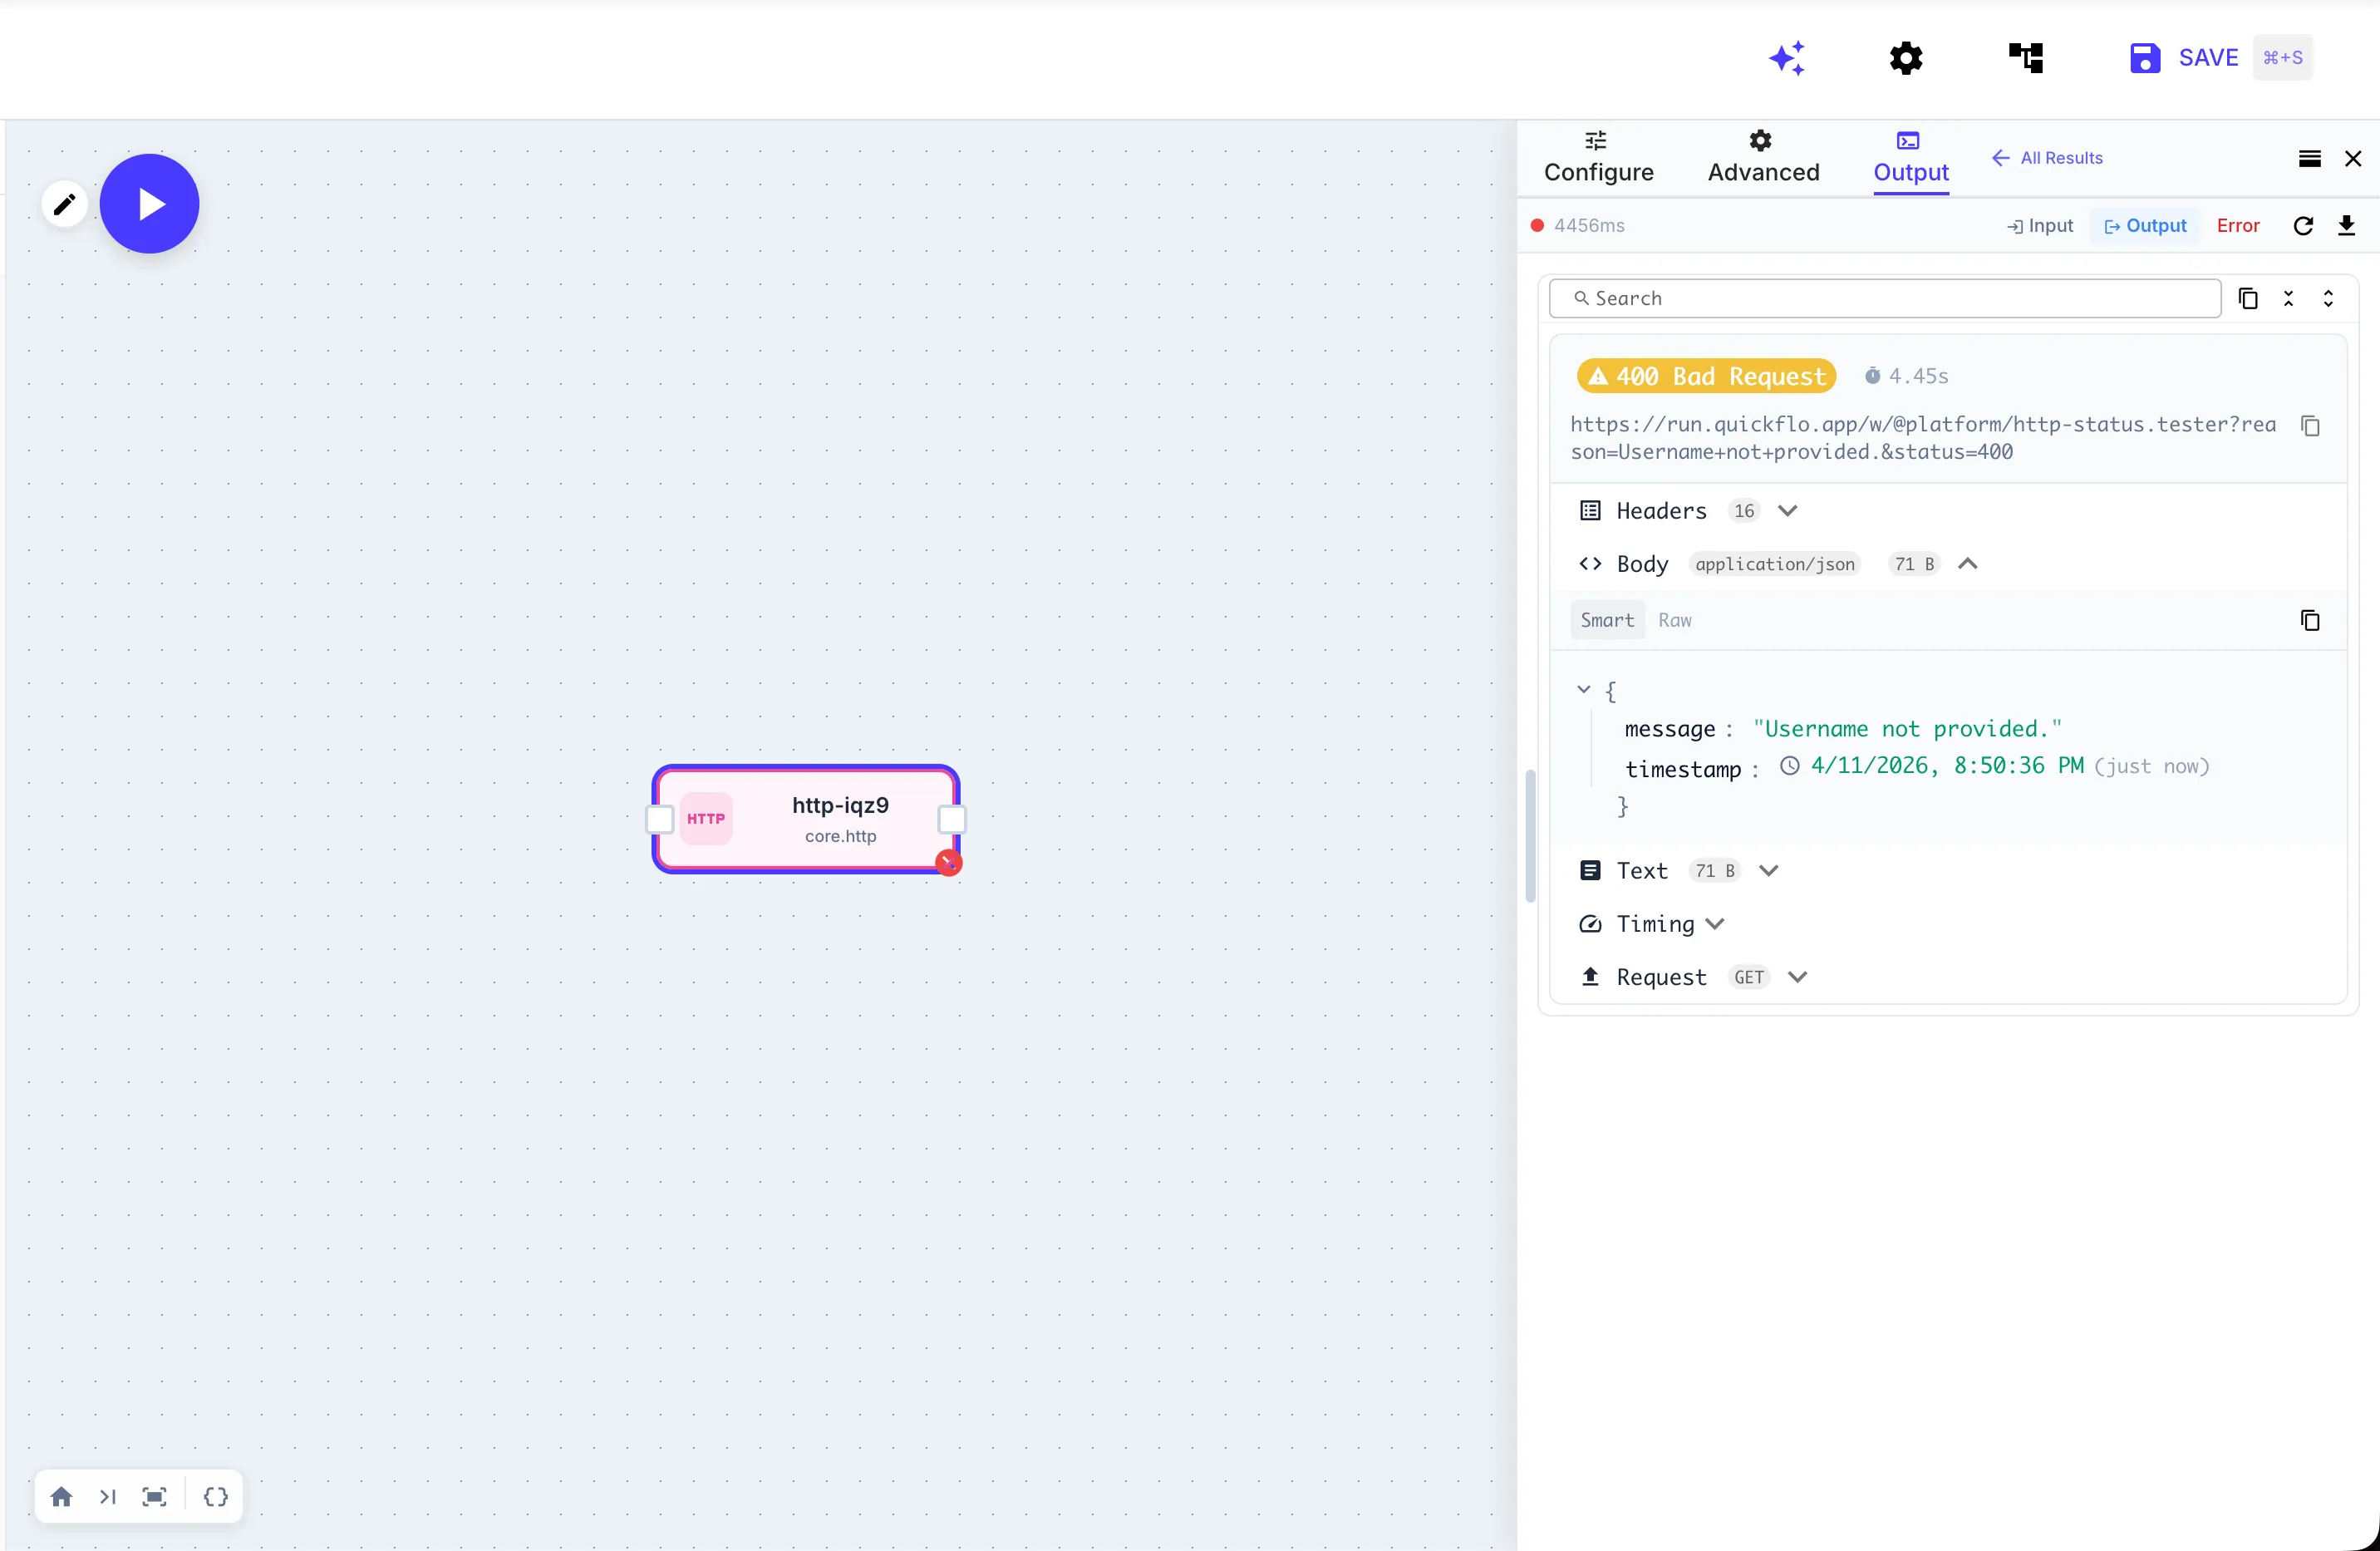Image resolution: width=2380 pixels, height=1551 pixels.
Task: Click the HTTP icon on the node
Action: [706, 819]
